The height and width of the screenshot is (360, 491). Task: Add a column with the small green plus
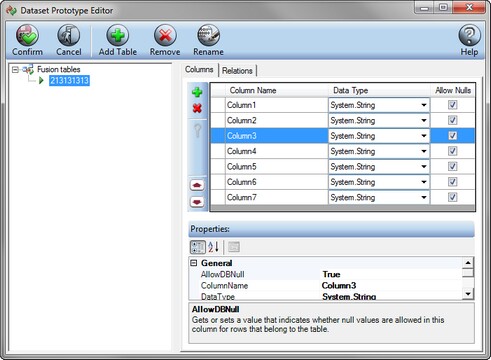[197, 92]
